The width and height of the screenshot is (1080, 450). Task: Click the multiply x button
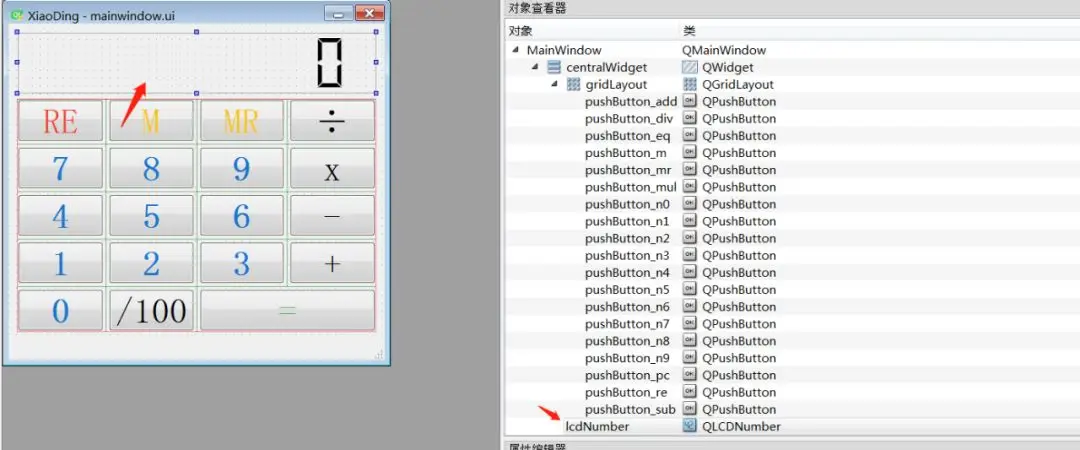(333, 168)
